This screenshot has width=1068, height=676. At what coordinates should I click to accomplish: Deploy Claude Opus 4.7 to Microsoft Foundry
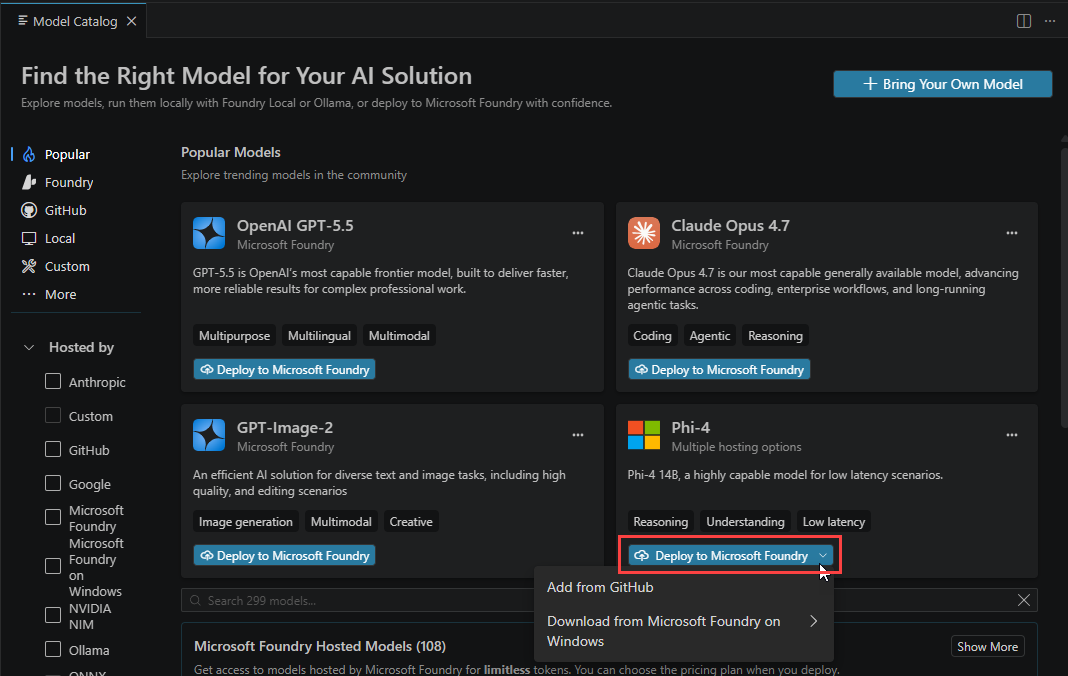(x=719, y=369)
